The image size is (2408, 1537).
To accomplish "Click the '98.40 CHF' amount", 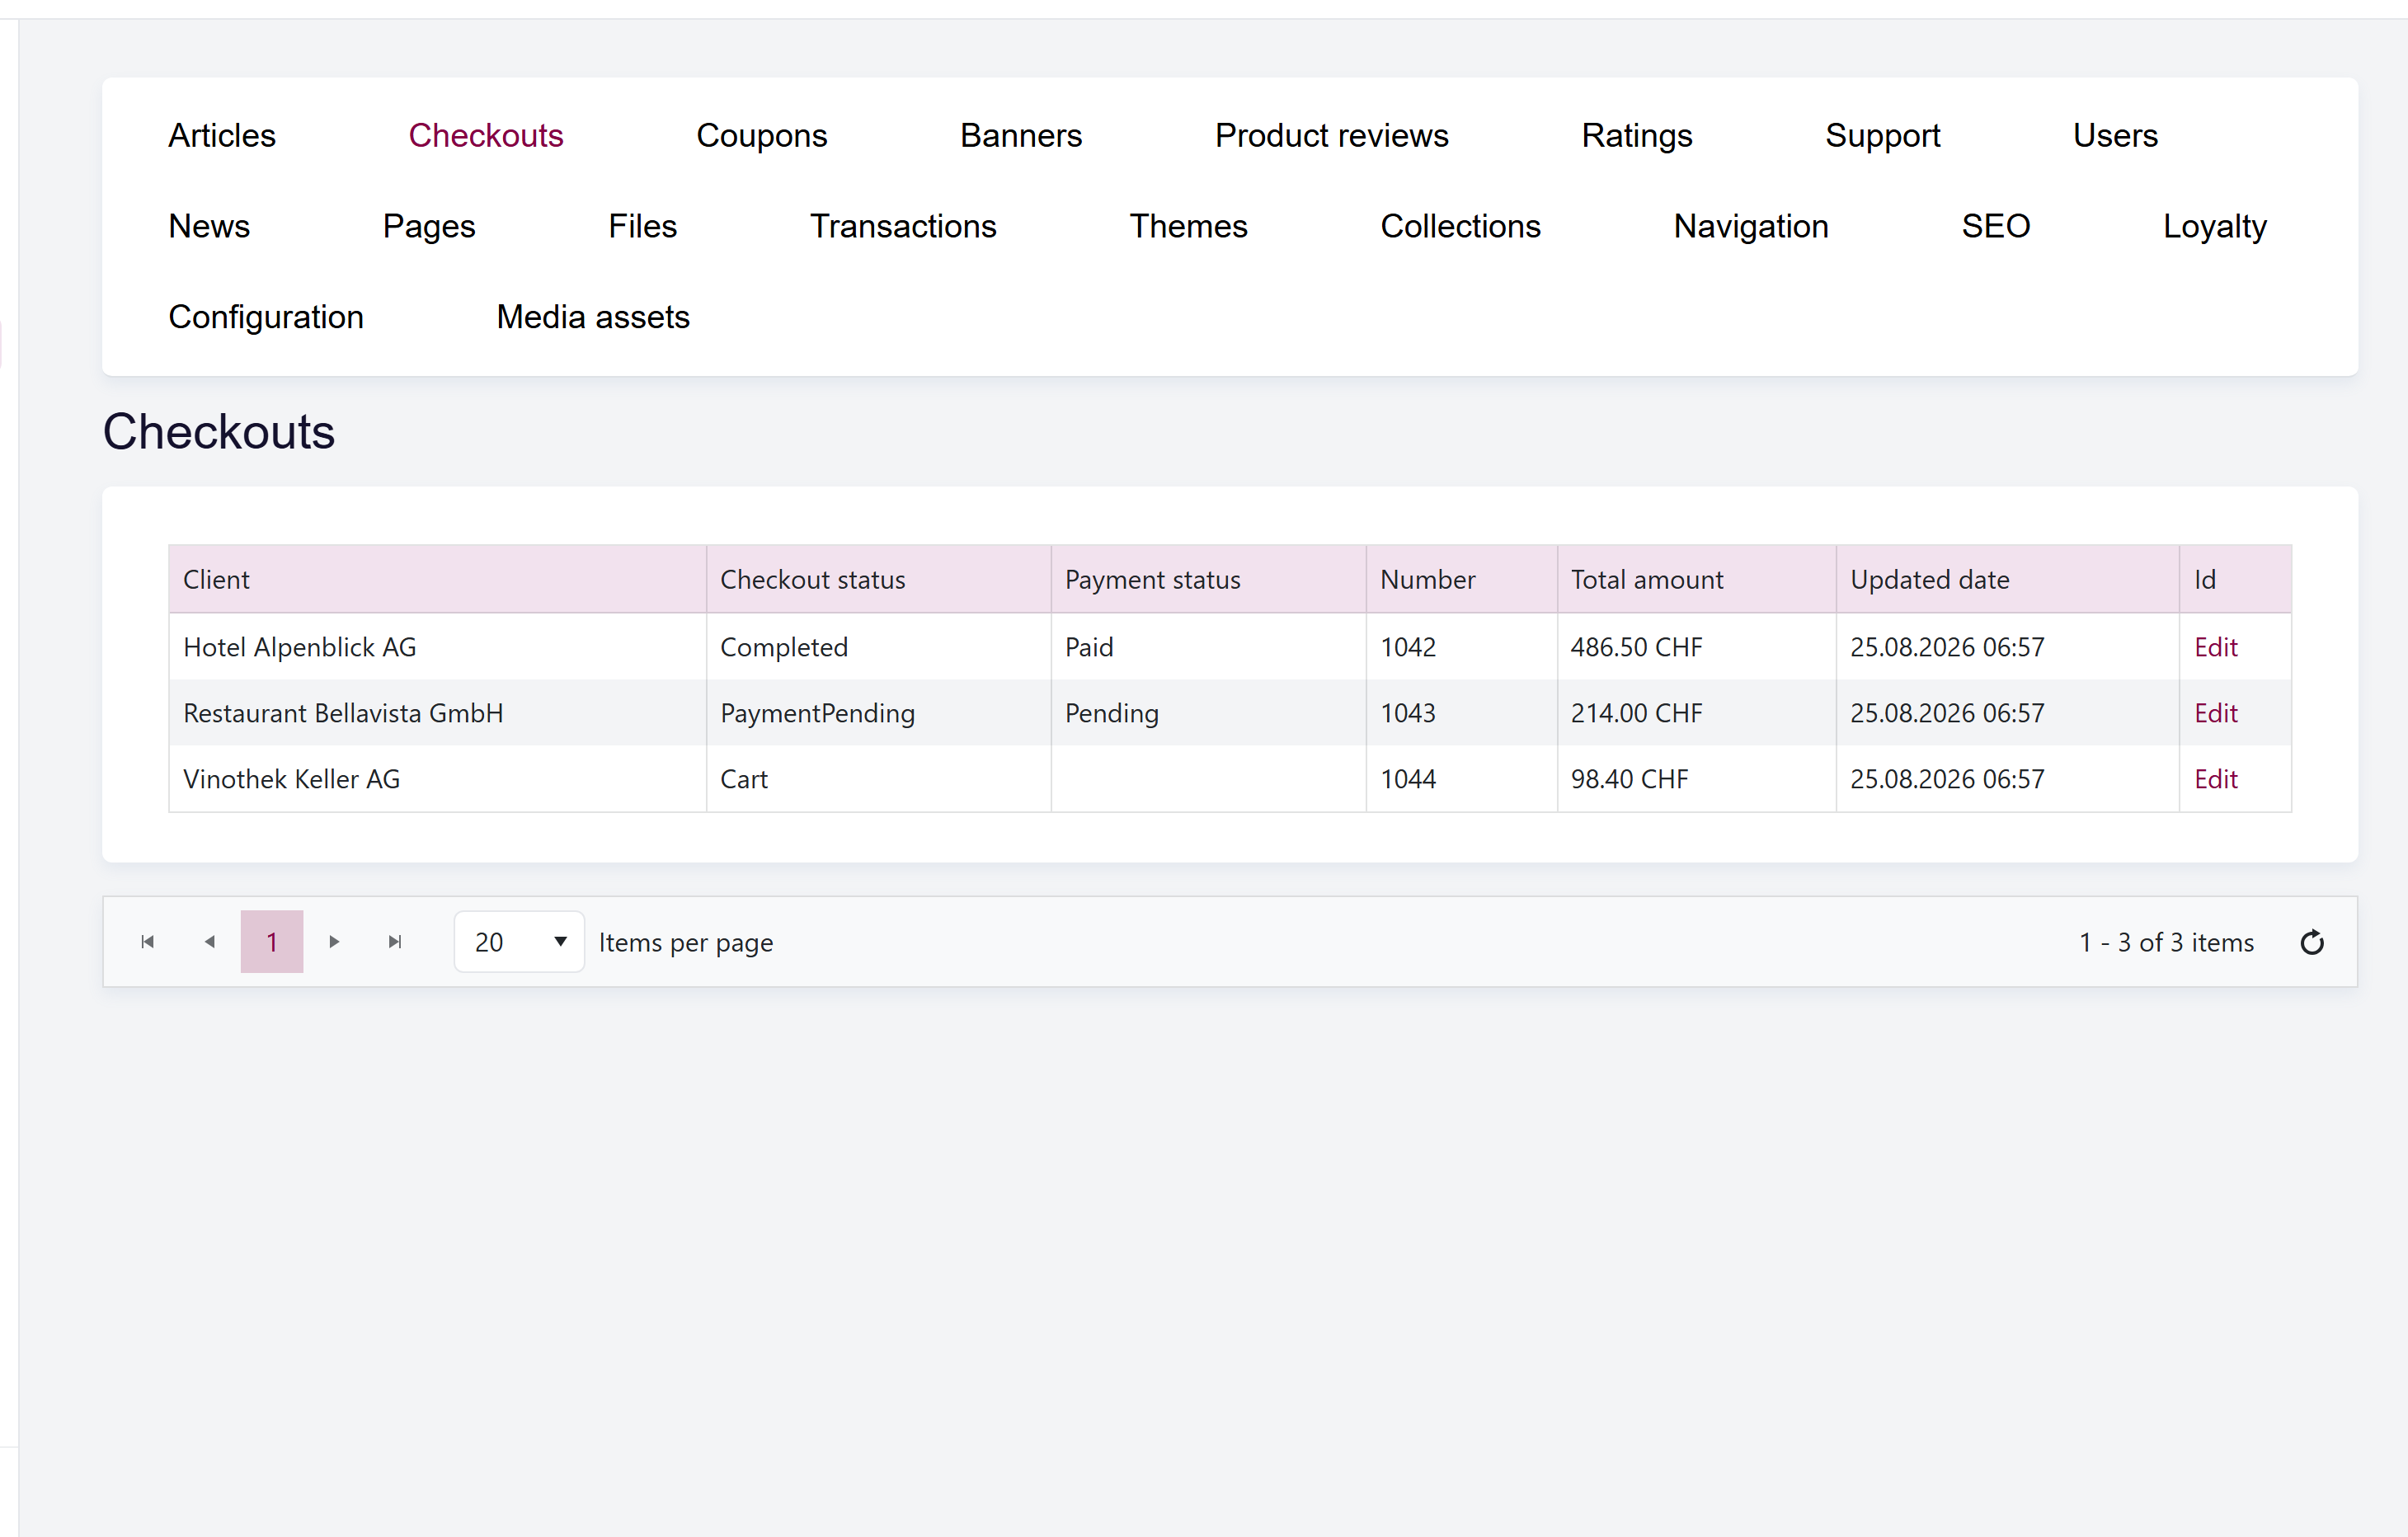I will pos(1696,779).
